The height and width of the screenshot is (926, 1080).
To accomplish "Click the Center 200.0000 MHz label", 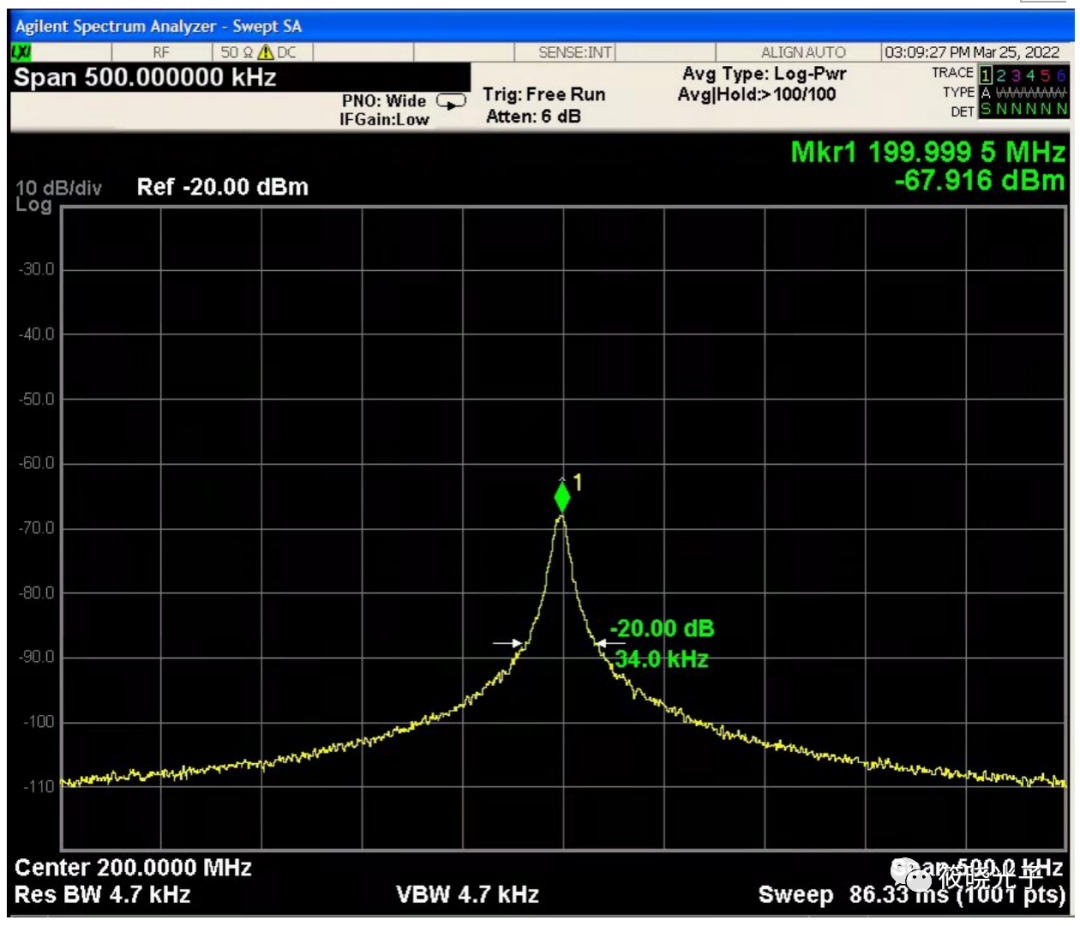I will [x=132, y=867].
